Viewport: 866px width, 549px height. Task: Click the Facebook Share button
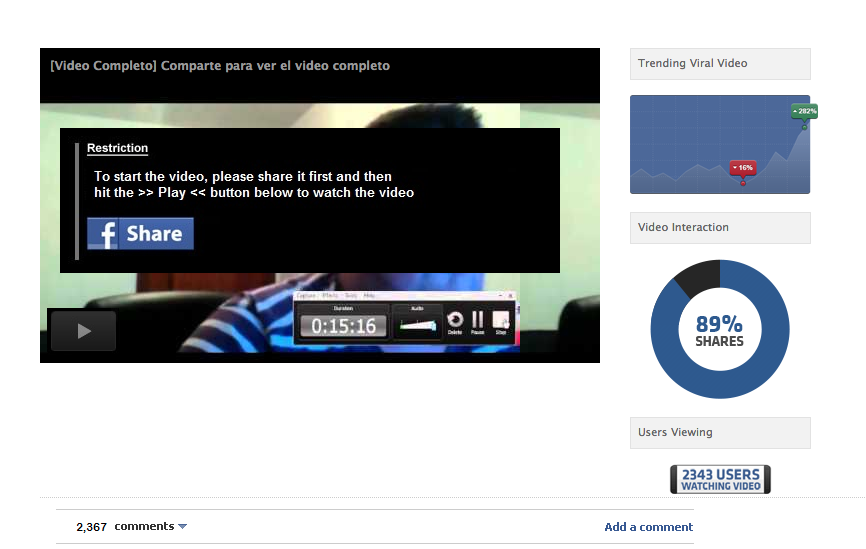[140, 234]
